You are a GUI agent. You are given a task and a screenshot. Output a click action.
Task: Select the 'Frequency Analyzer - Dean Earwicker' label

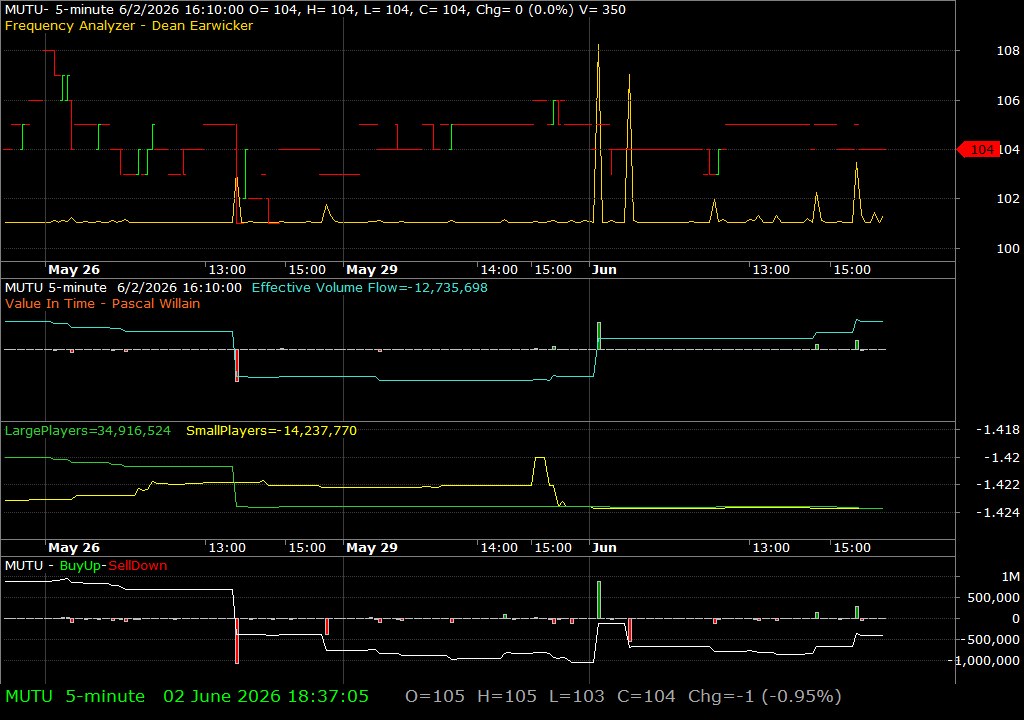(x=129, y=25)
